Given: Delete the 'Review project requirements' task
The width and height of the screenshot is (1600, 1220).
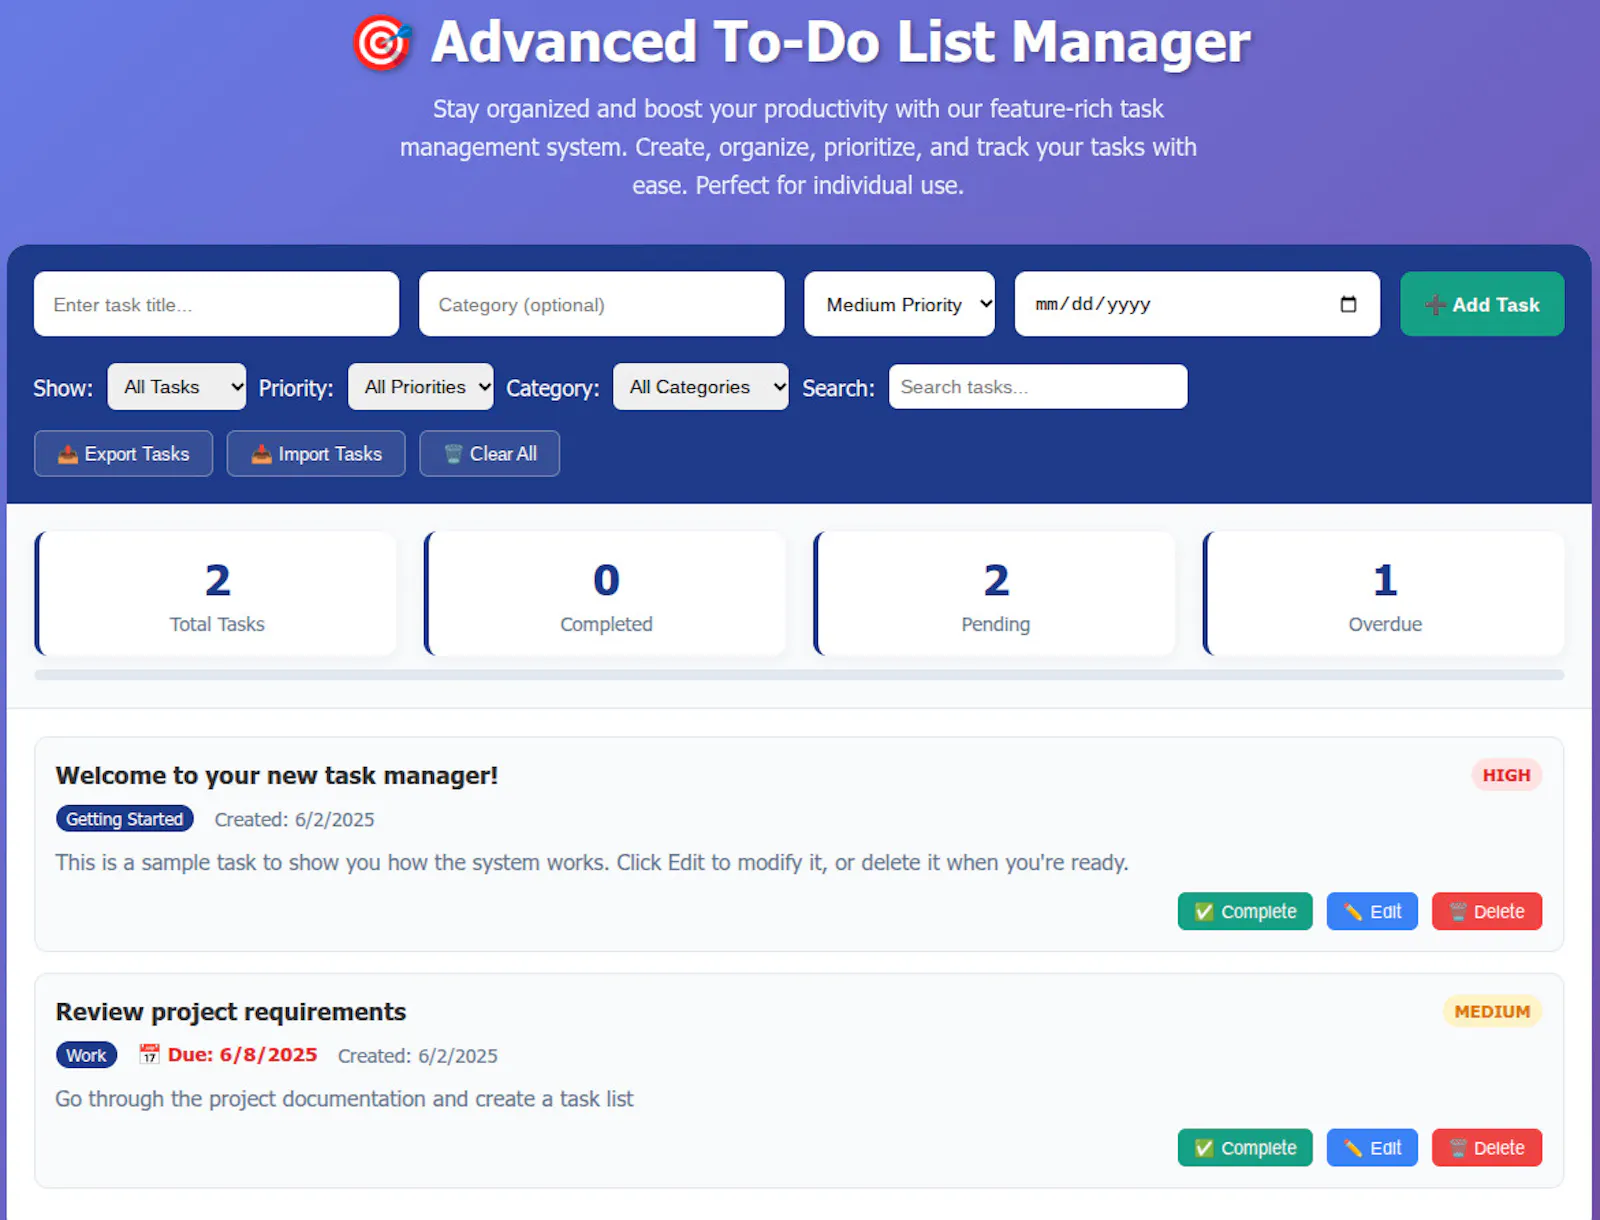Looking at the screenshot, I should pyautogui.click(x=1487, y=1147).
